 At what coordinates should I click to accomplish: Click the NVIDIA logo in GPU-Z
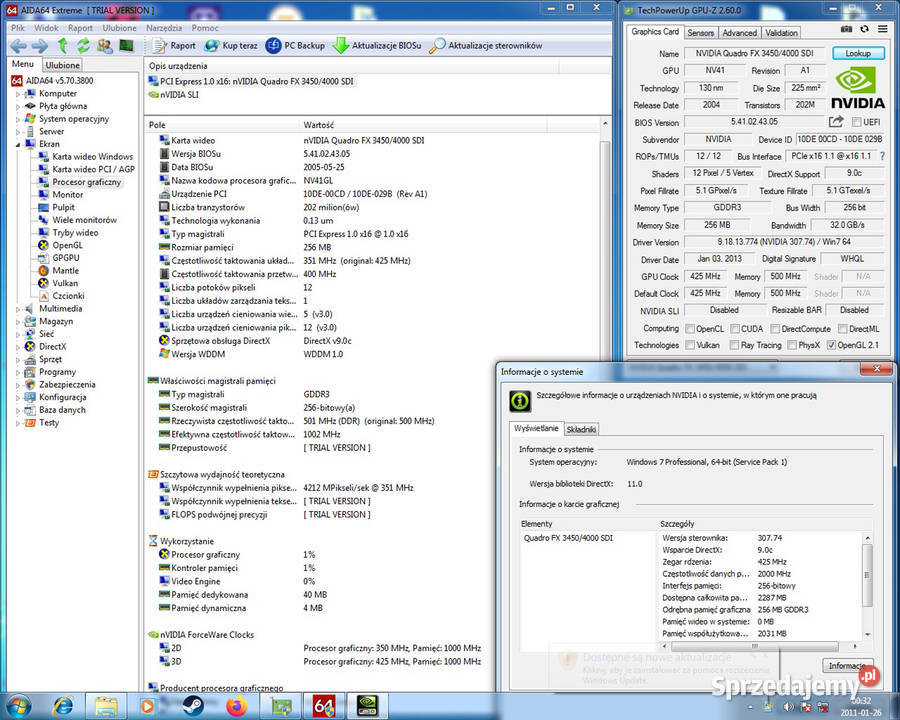click(858, 87)
